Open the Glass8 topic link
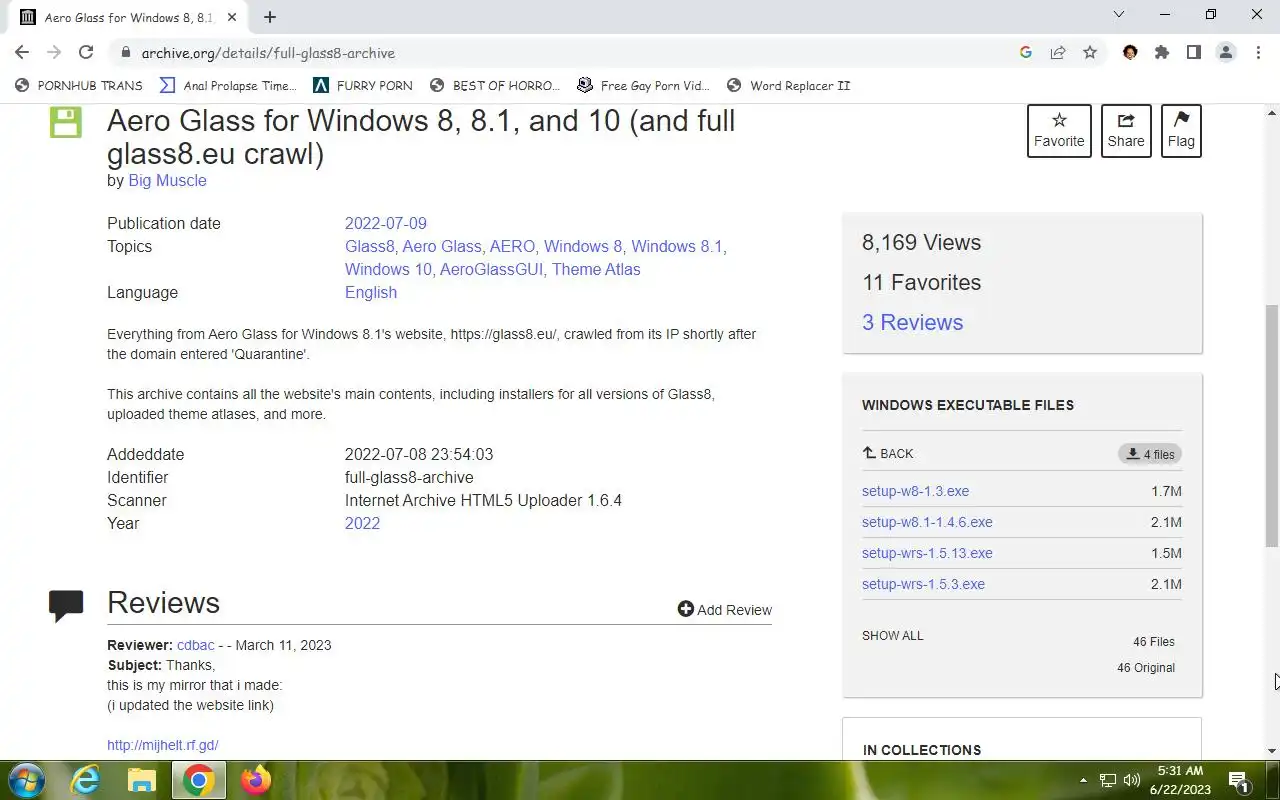This screenshot has width=1280, height=800. tap(369, 246)
